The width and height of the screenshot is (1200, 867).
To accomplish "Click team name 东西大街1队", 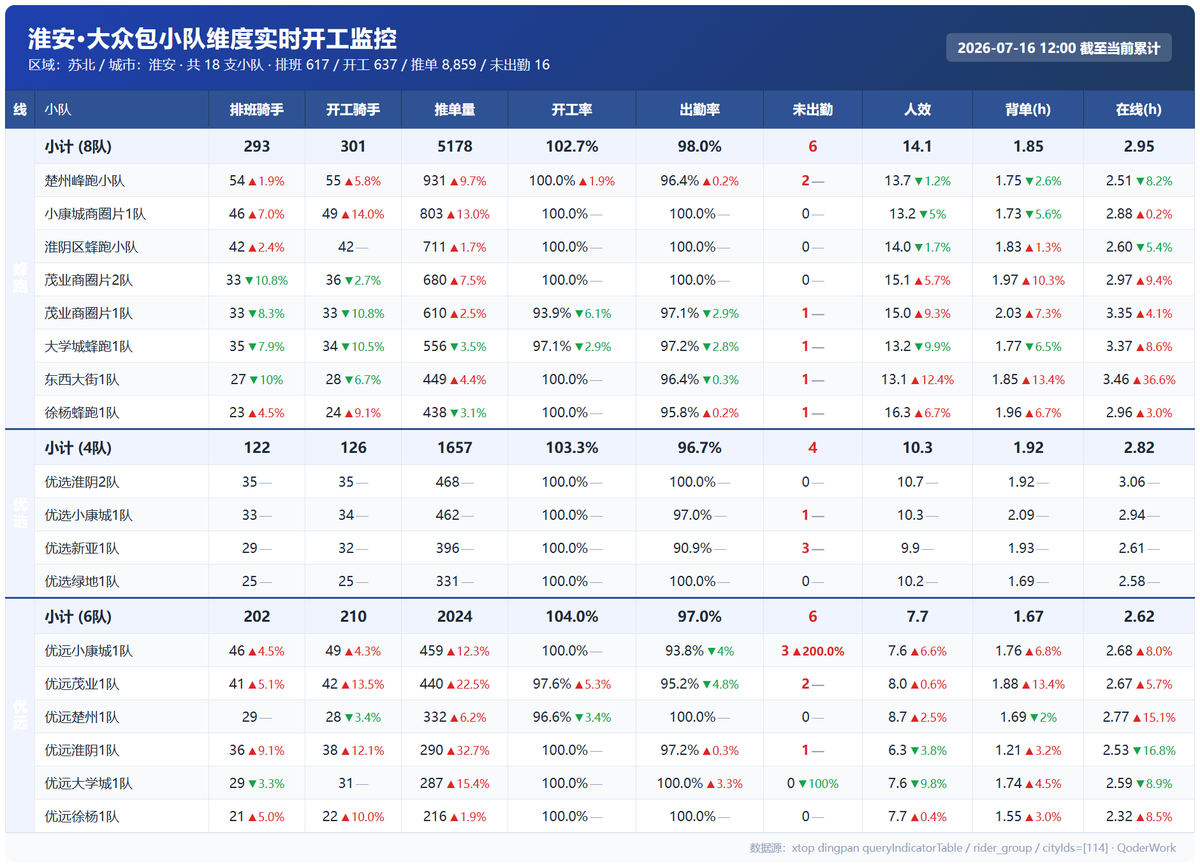I will (x=81, y=379).
